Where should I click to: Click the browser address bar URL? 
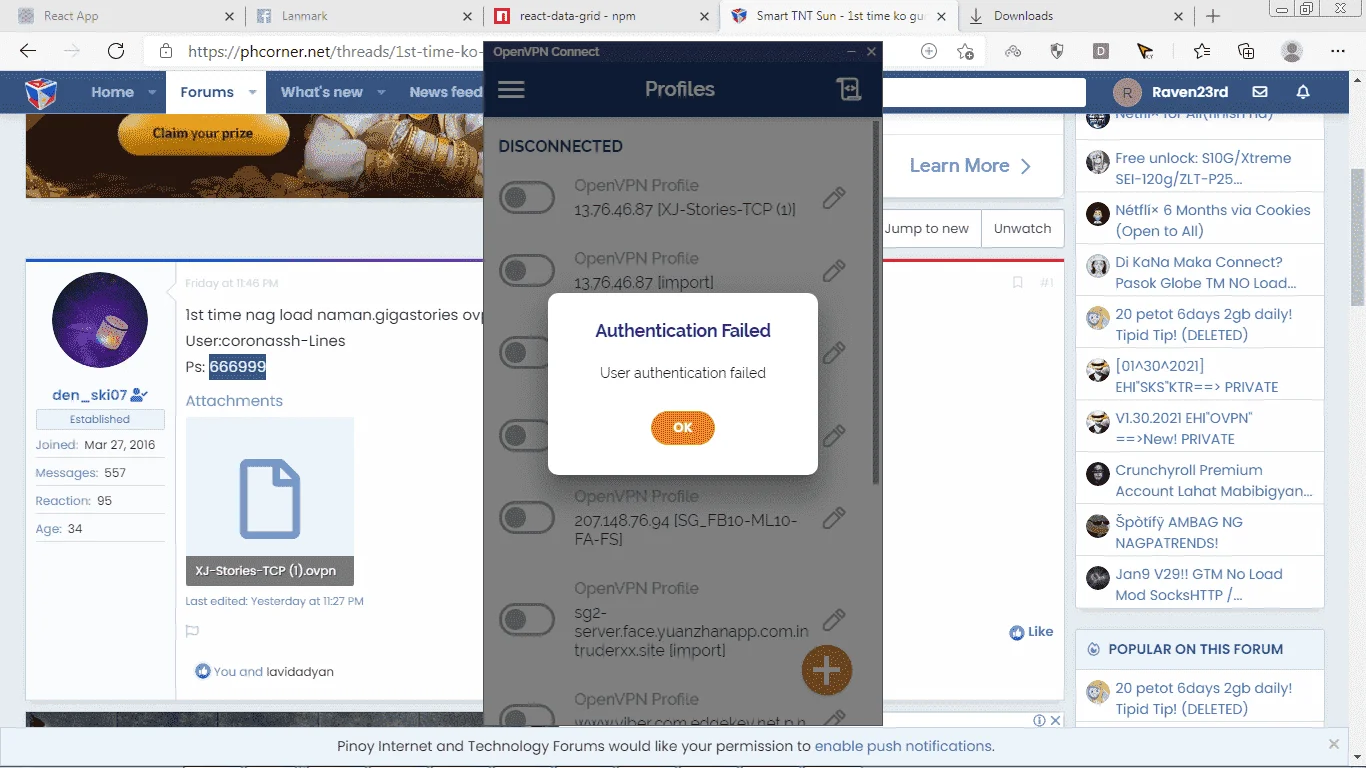[x=335, y=51]
